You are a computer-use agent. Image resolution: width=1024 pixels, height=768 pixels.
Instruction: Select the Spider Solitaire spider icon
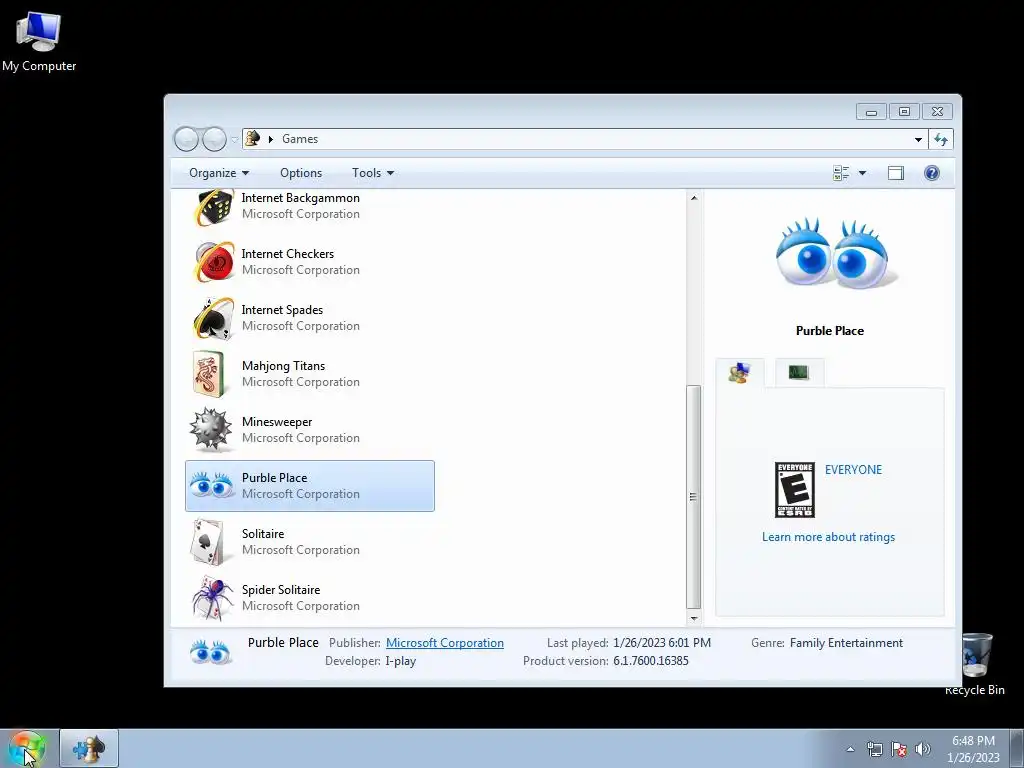pyautogui.click(x=212, y=598)
